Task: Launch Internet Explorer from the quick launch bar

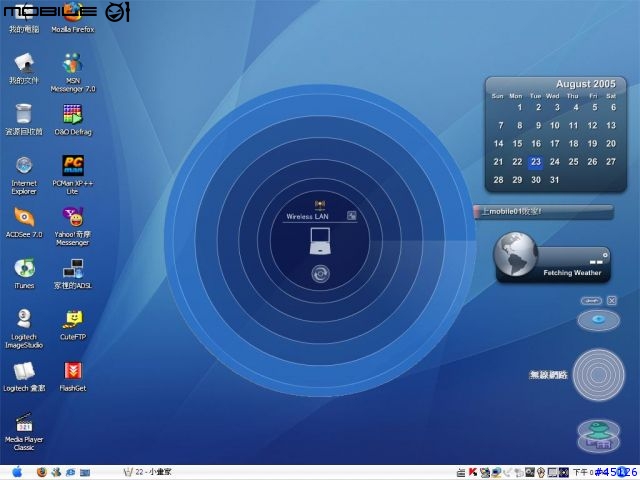Action: pos(70,472)
